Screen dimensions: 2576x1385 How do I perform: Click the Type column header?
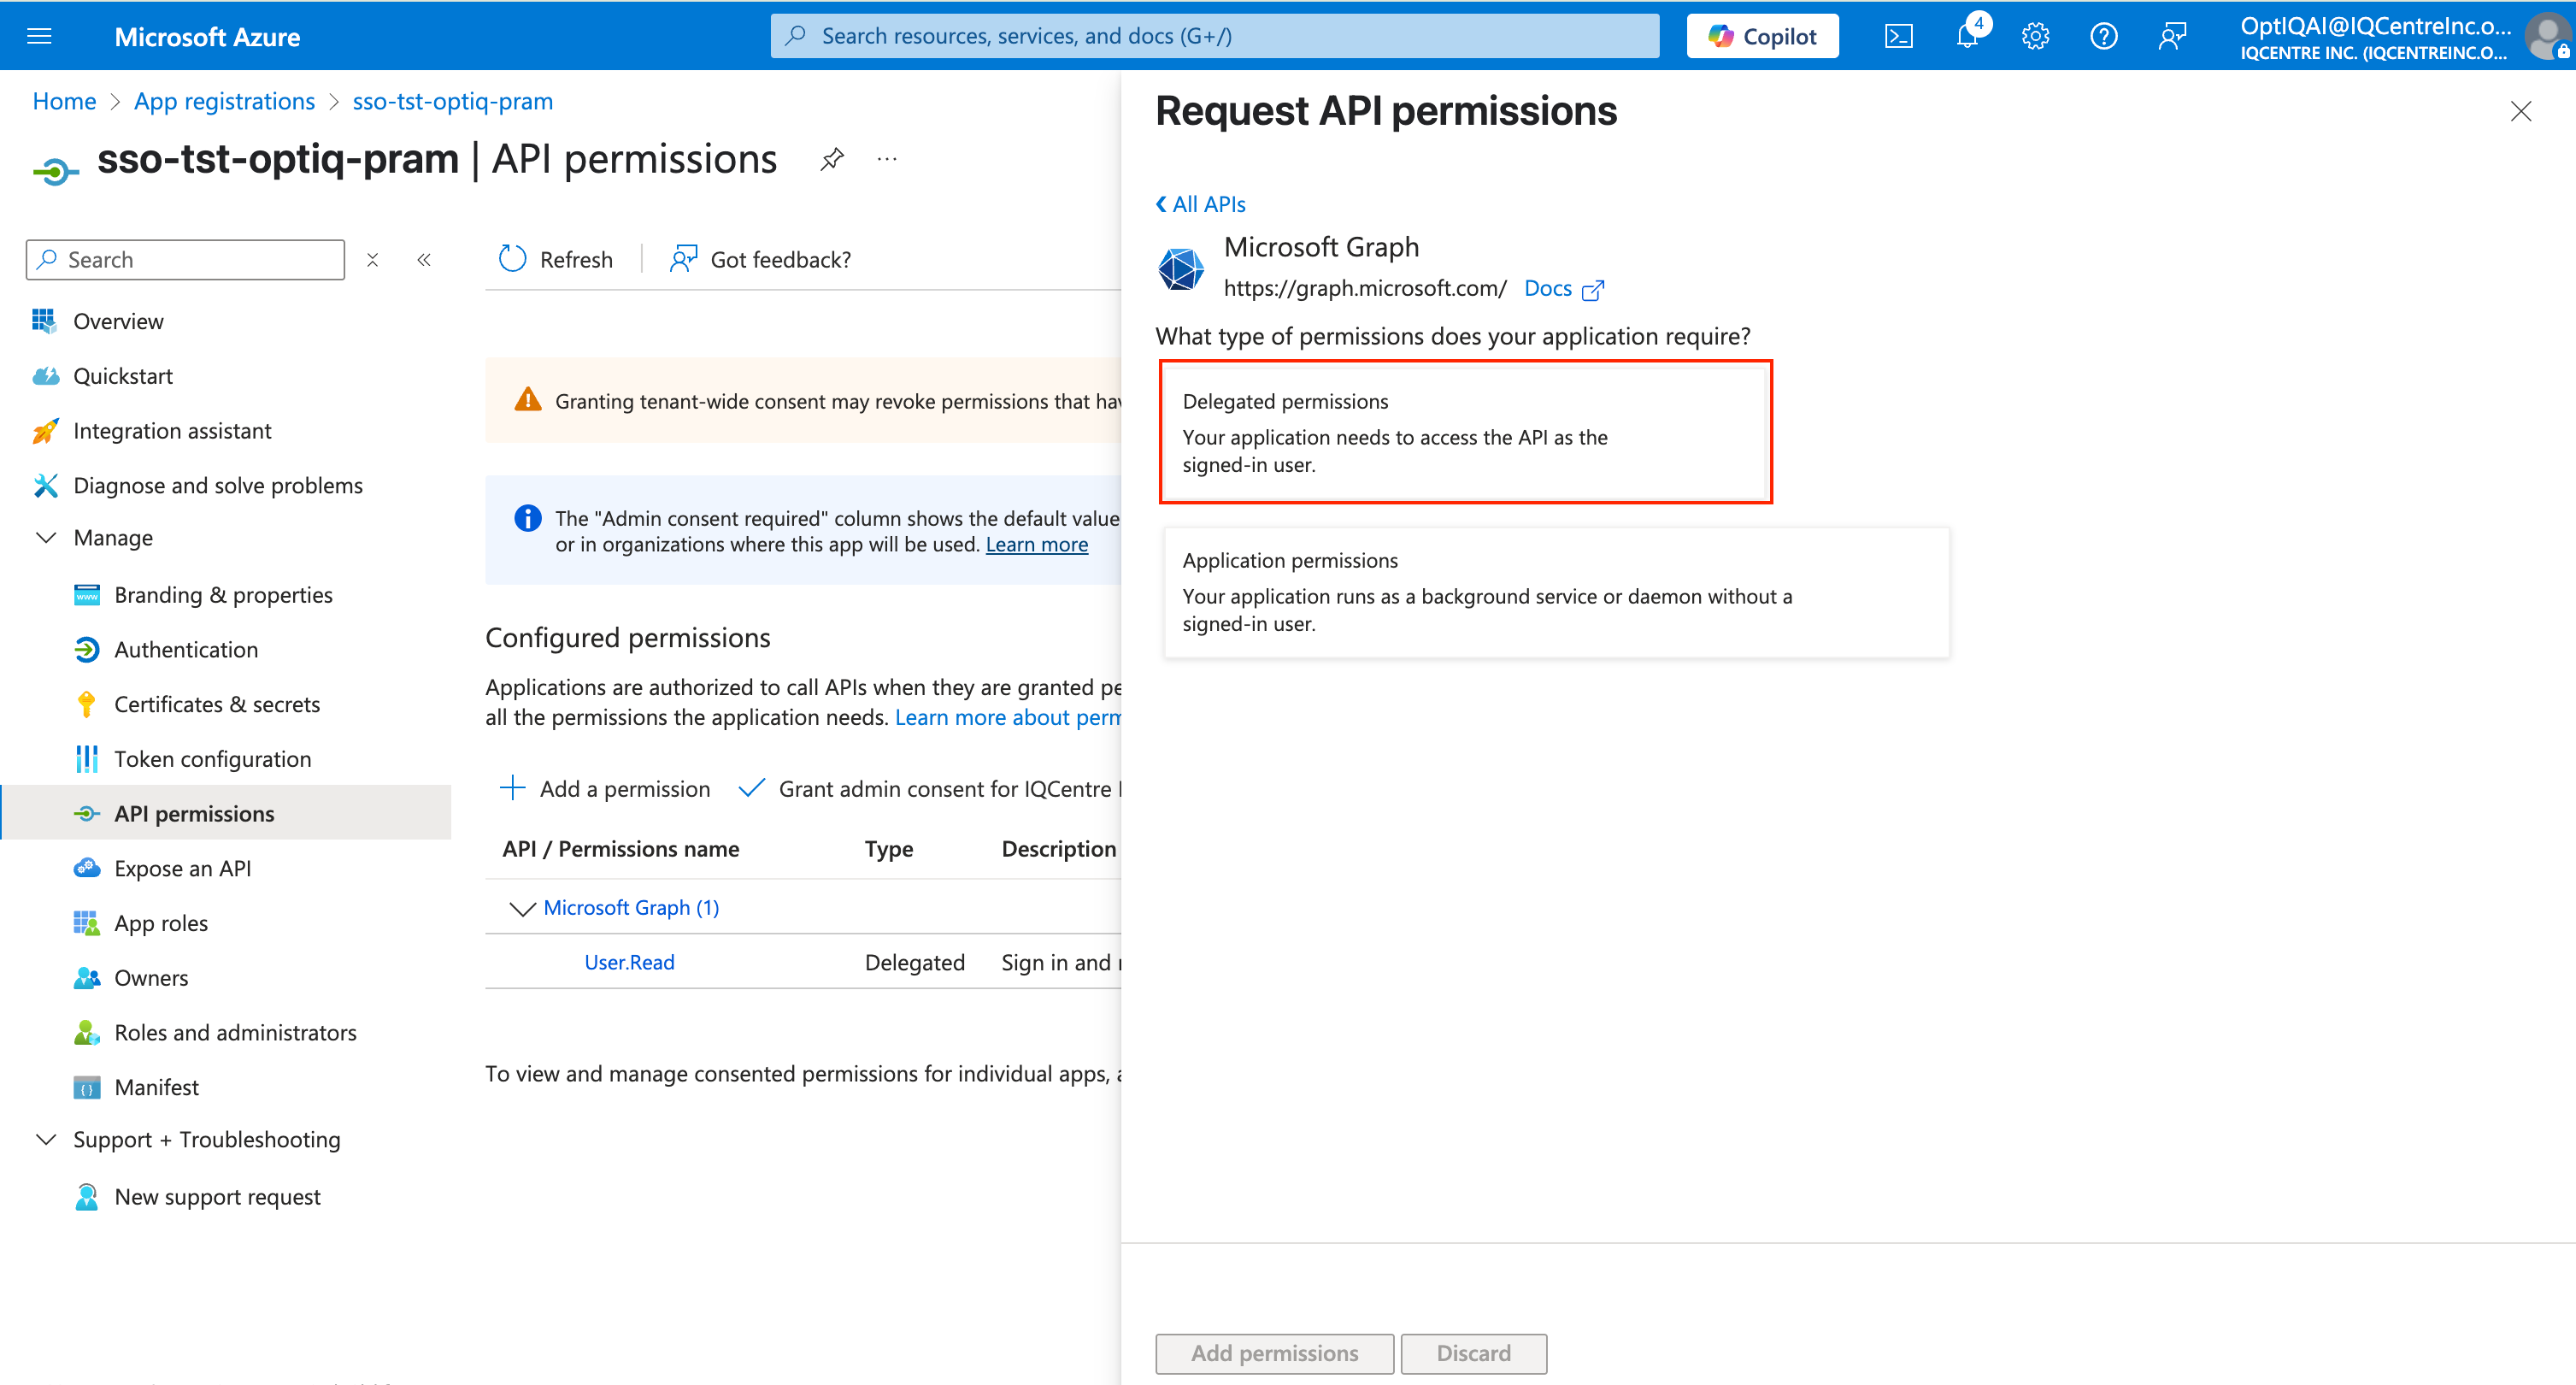click(x=888, y=849)
